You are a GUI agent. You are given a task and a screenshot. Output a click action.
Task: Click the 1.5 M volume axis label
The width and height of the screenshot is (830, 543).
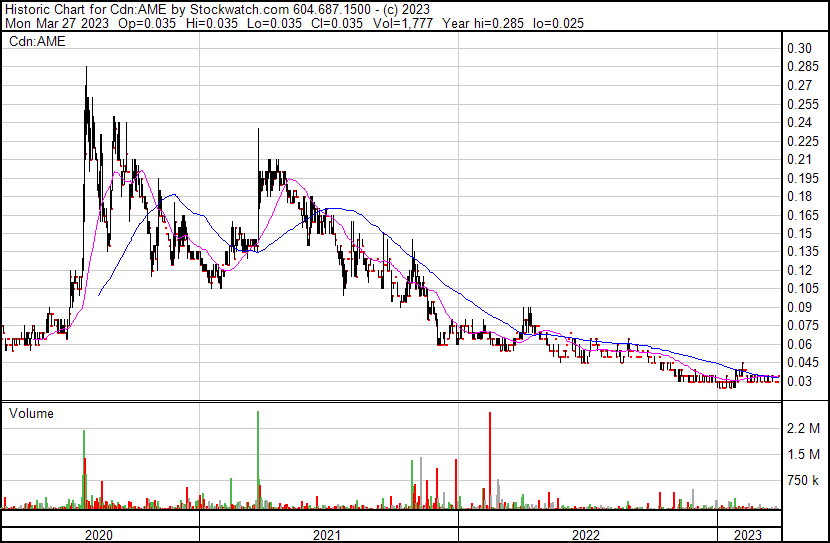point(803,454)
